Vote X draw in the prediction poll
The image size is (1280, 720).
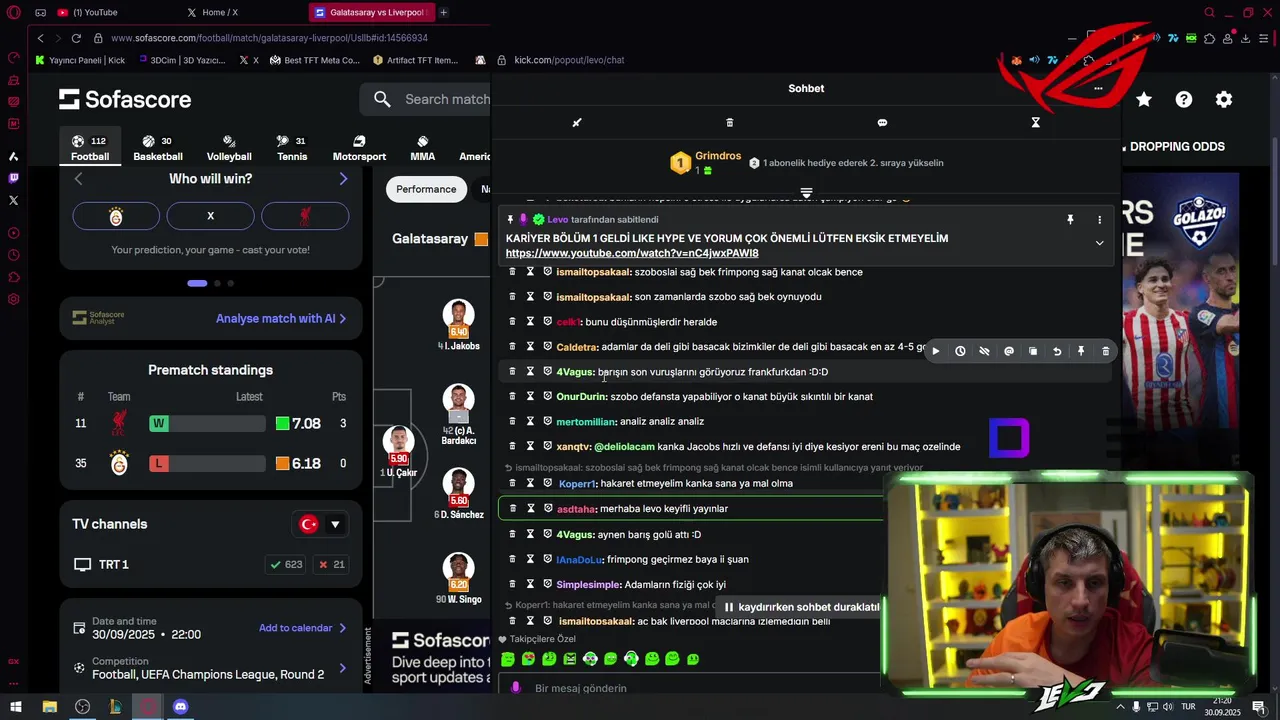pyautogui.click(x=210, y=216)
